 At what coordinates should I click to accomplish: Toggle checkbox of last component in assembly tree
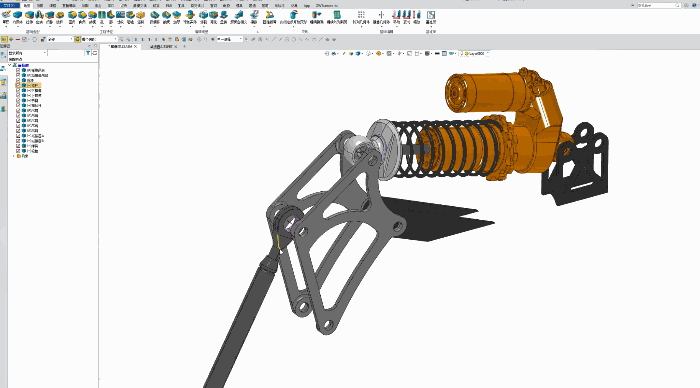click(18, 151)
